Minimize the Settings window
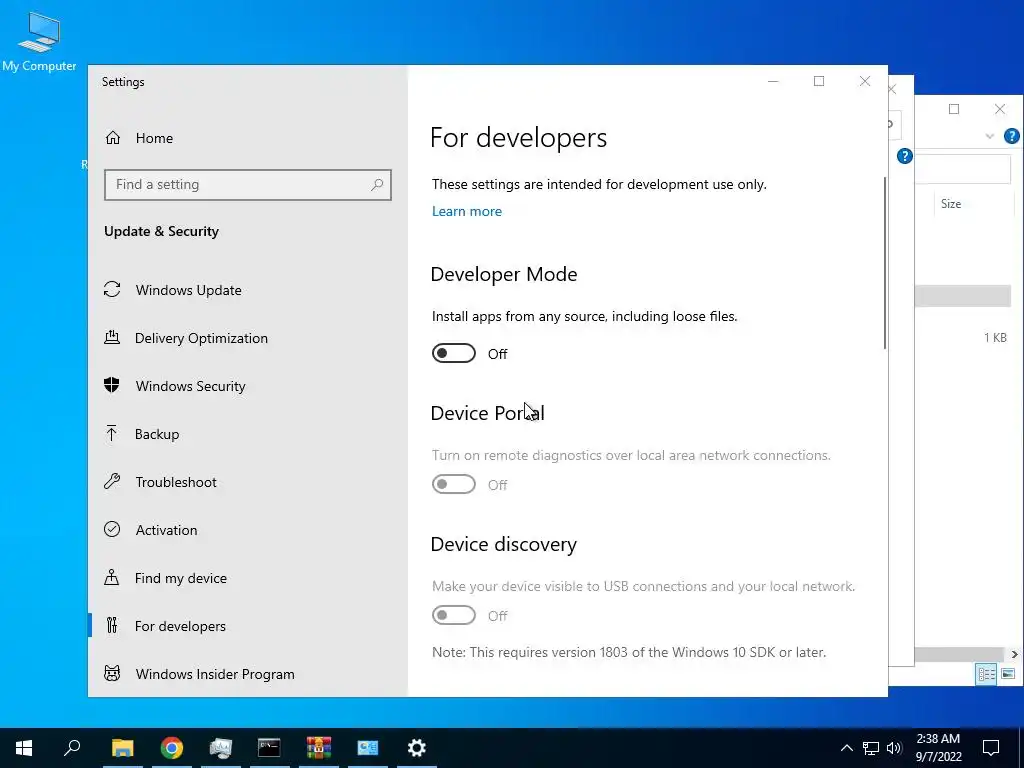1024x768 pixels. 773,81
